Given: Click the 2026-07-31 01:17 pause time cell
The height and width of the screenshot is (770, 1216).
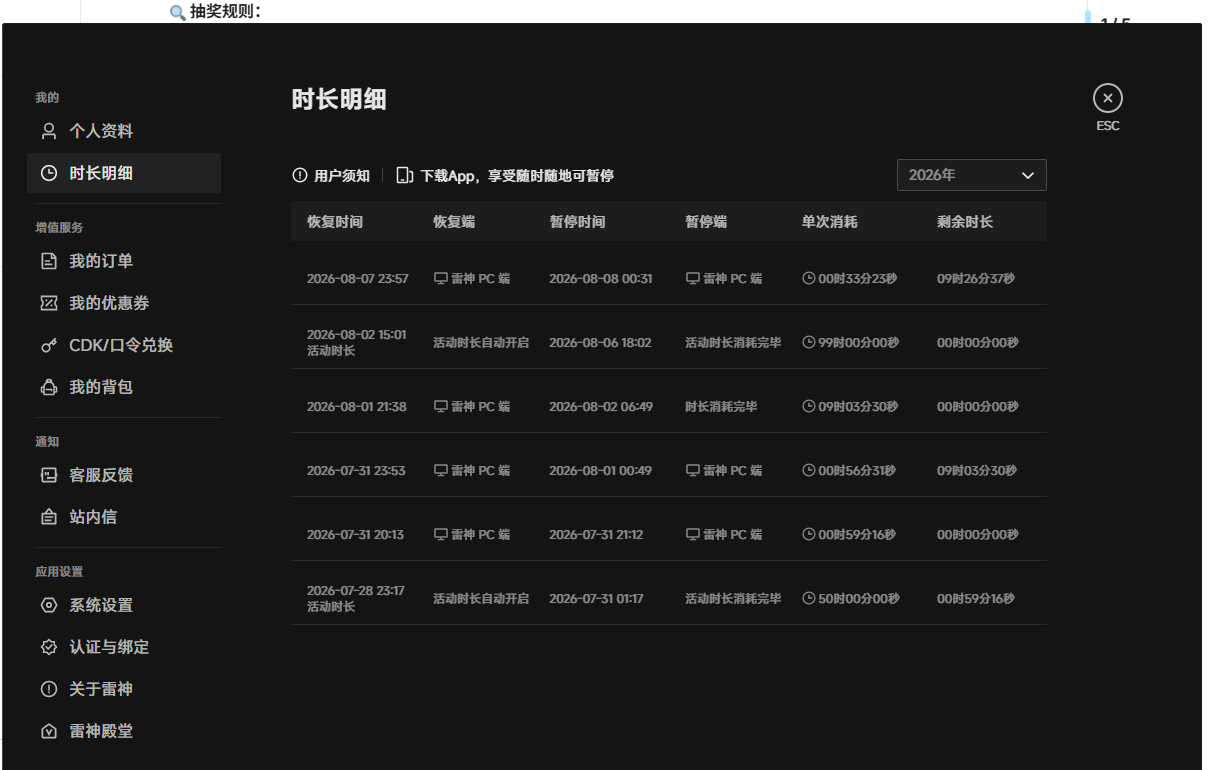Looking at the screenshot, I should [596, 598].
